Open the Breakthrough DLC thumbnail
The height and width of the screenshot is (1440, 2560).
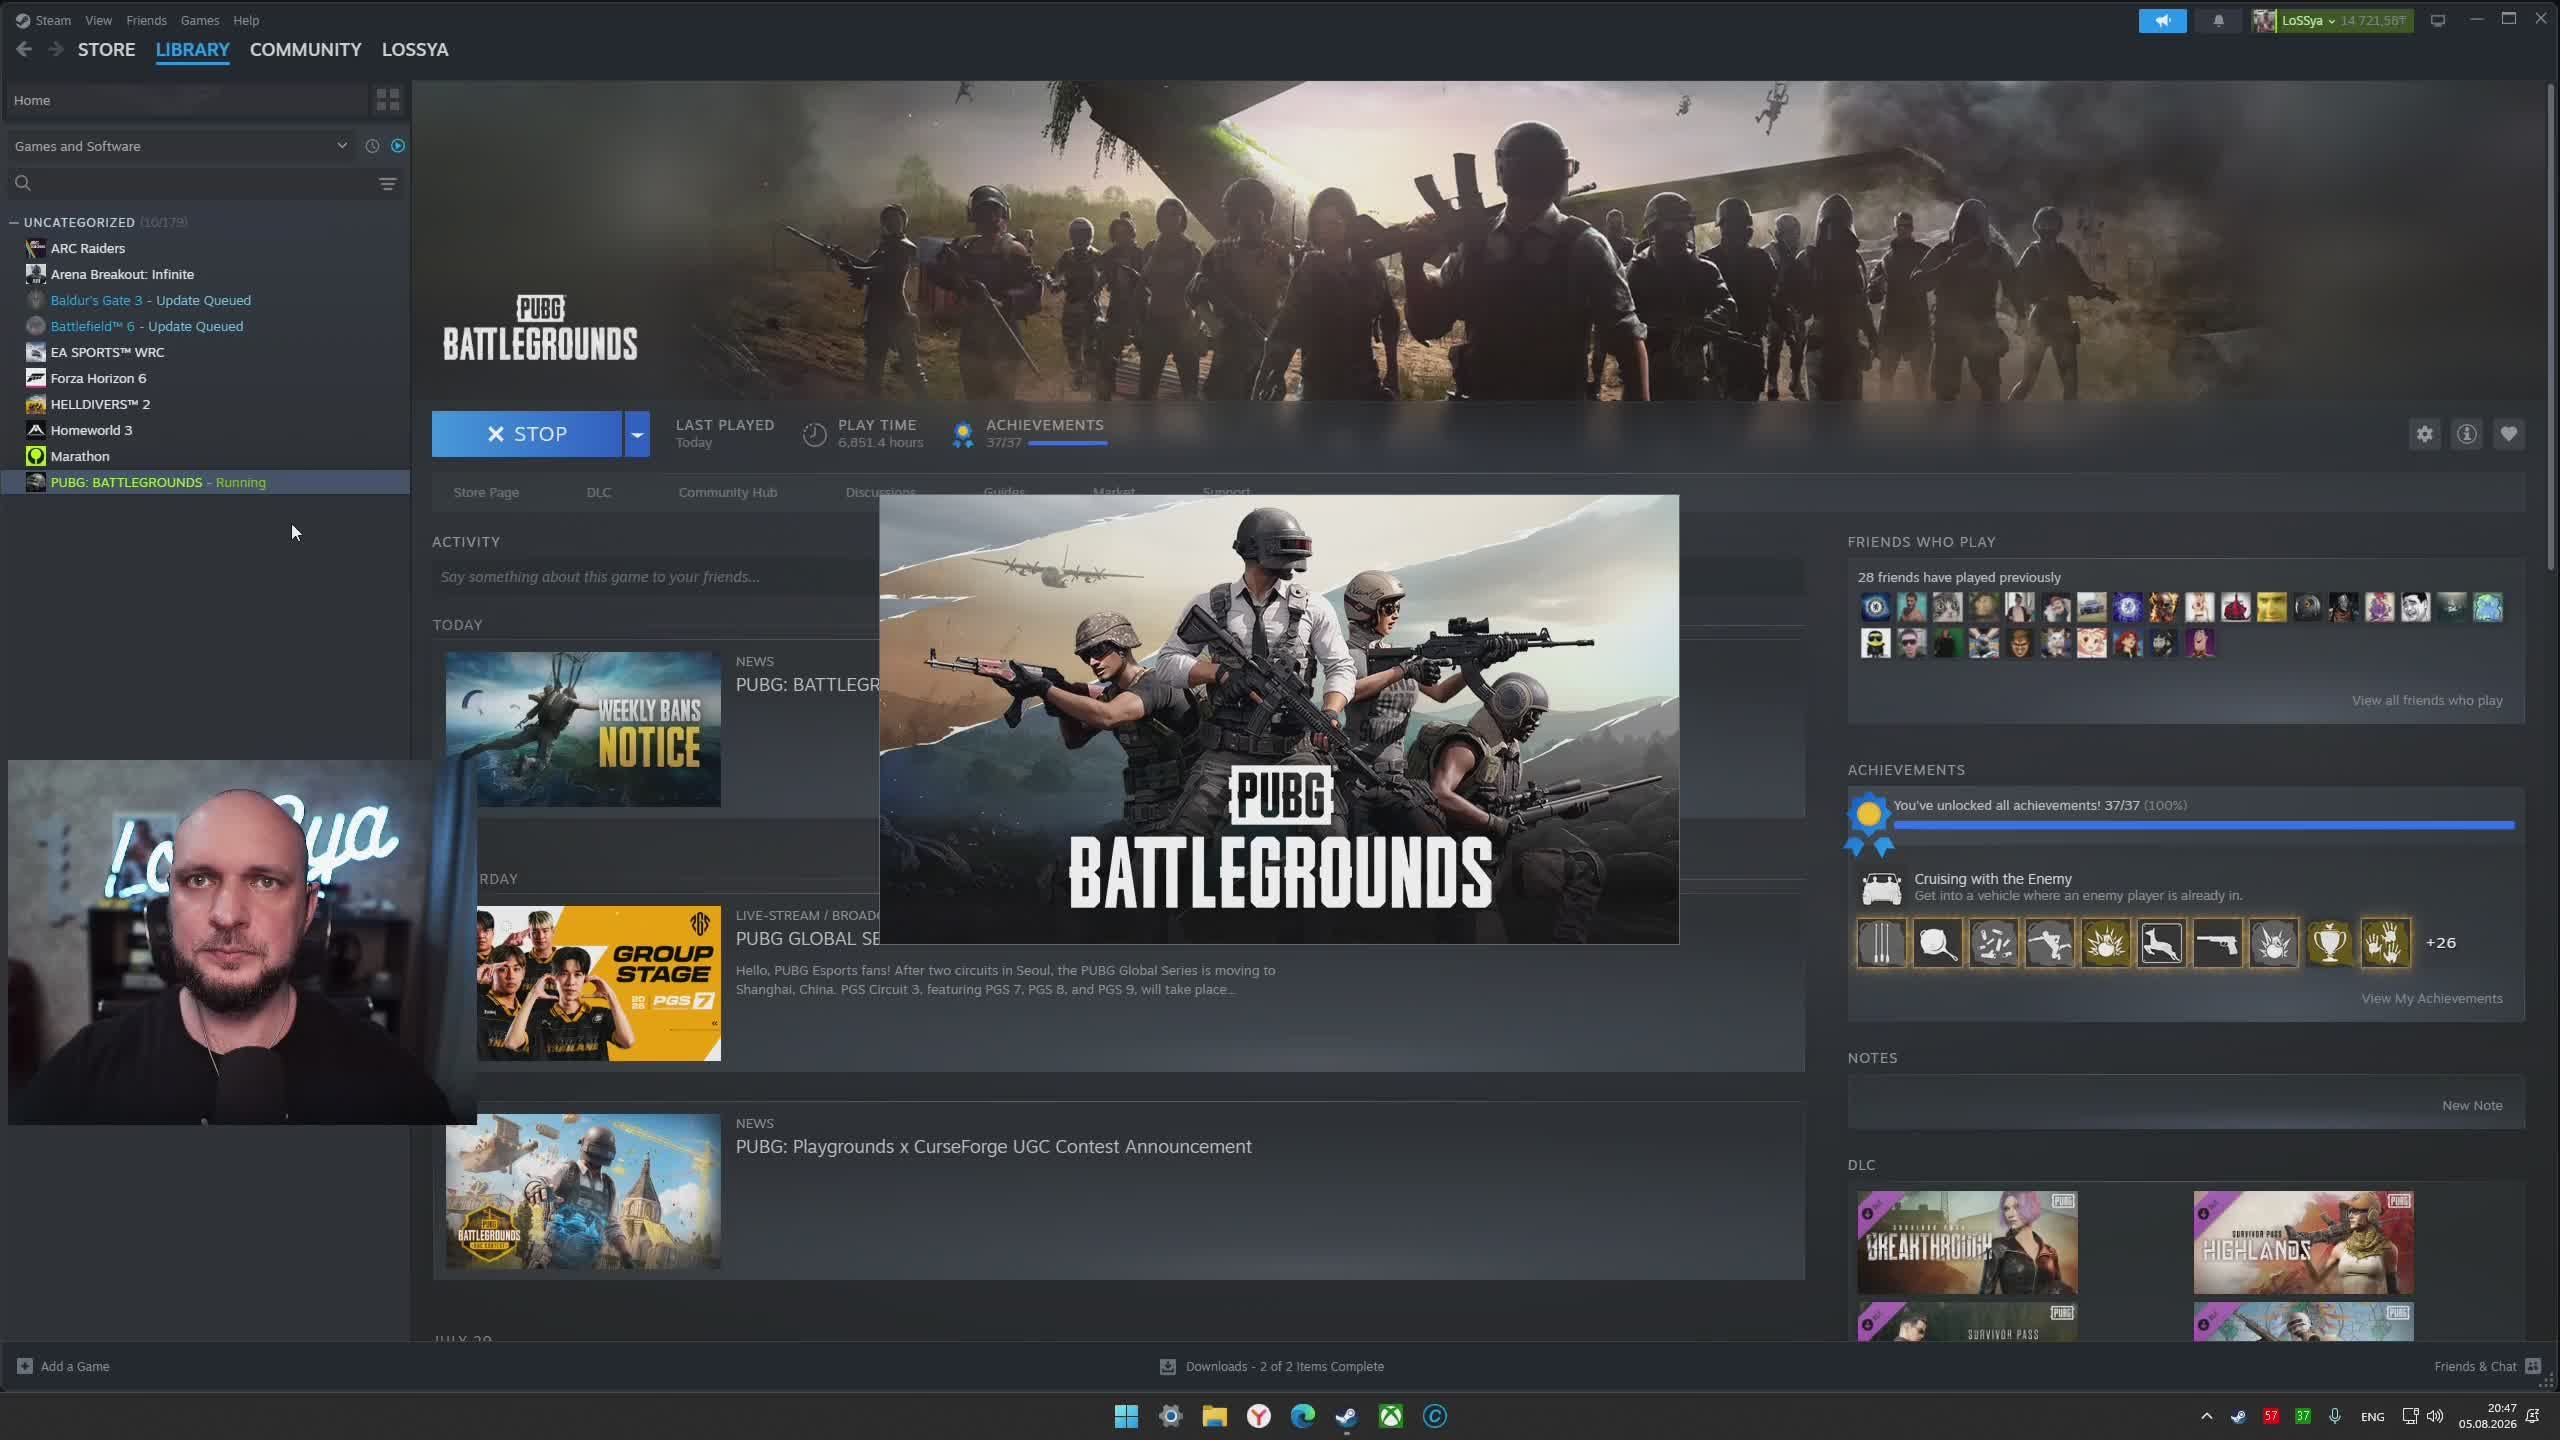[1967, 1242]
